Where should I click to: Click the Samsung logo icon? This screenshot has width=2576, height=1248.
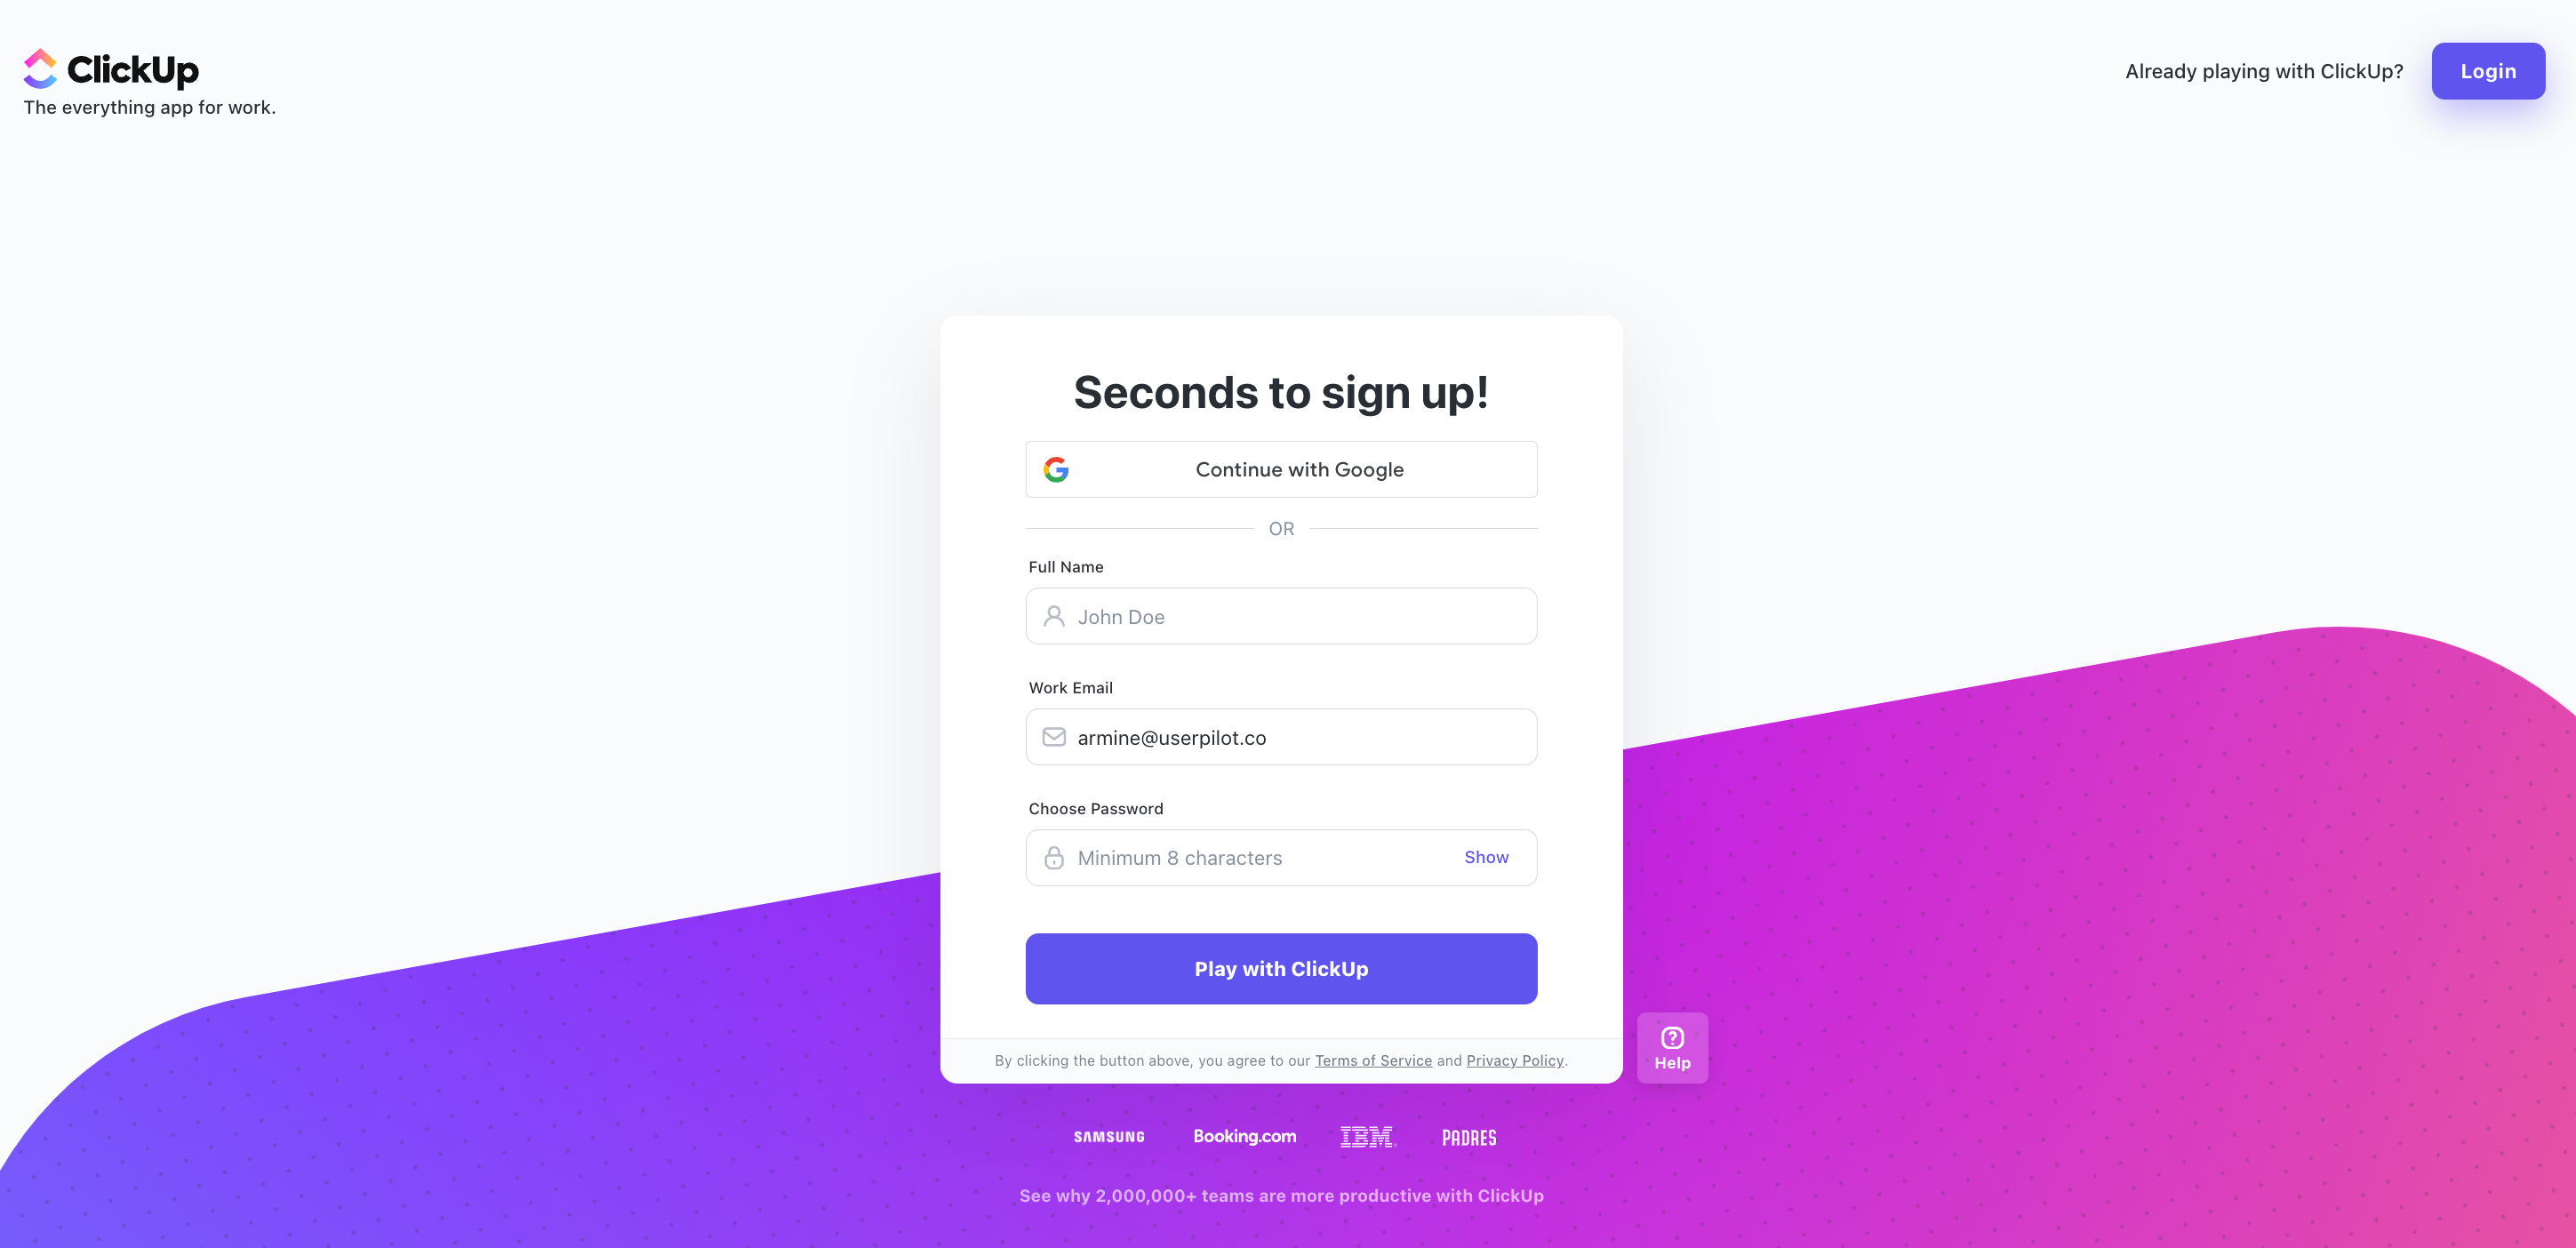(1109, 1136)
